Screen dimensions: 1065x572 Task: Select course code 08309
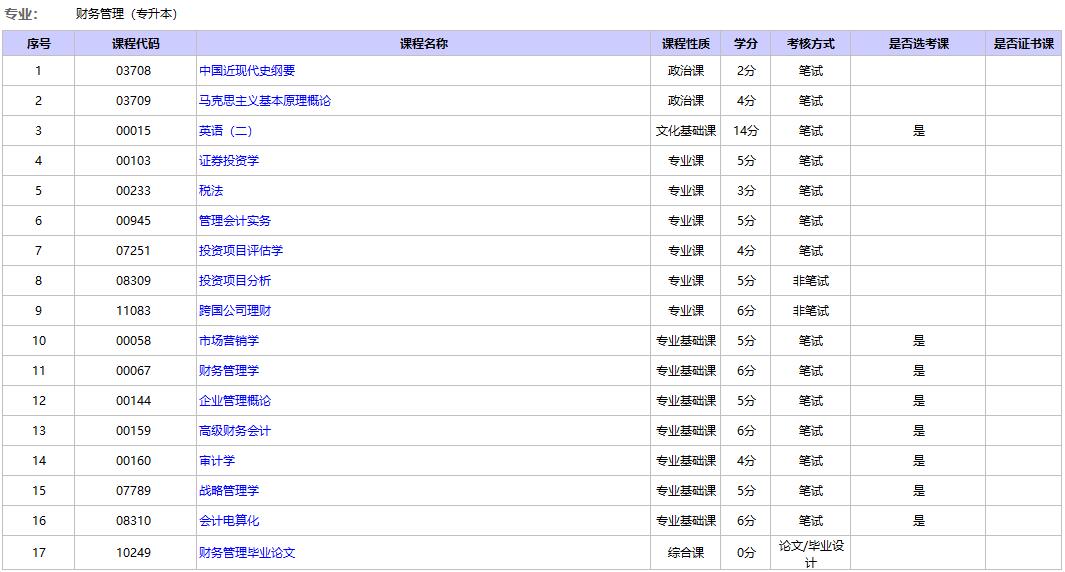134,281
